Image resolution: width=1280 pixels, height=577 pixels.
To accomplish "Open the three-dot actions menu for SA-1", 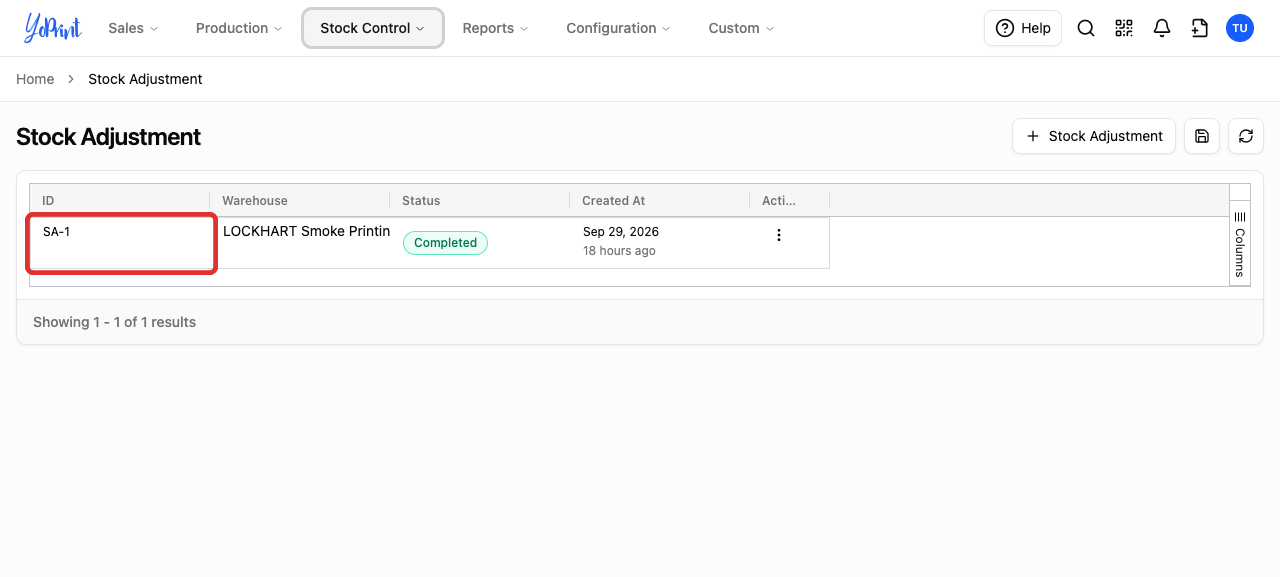I will (x=779, y=235).
